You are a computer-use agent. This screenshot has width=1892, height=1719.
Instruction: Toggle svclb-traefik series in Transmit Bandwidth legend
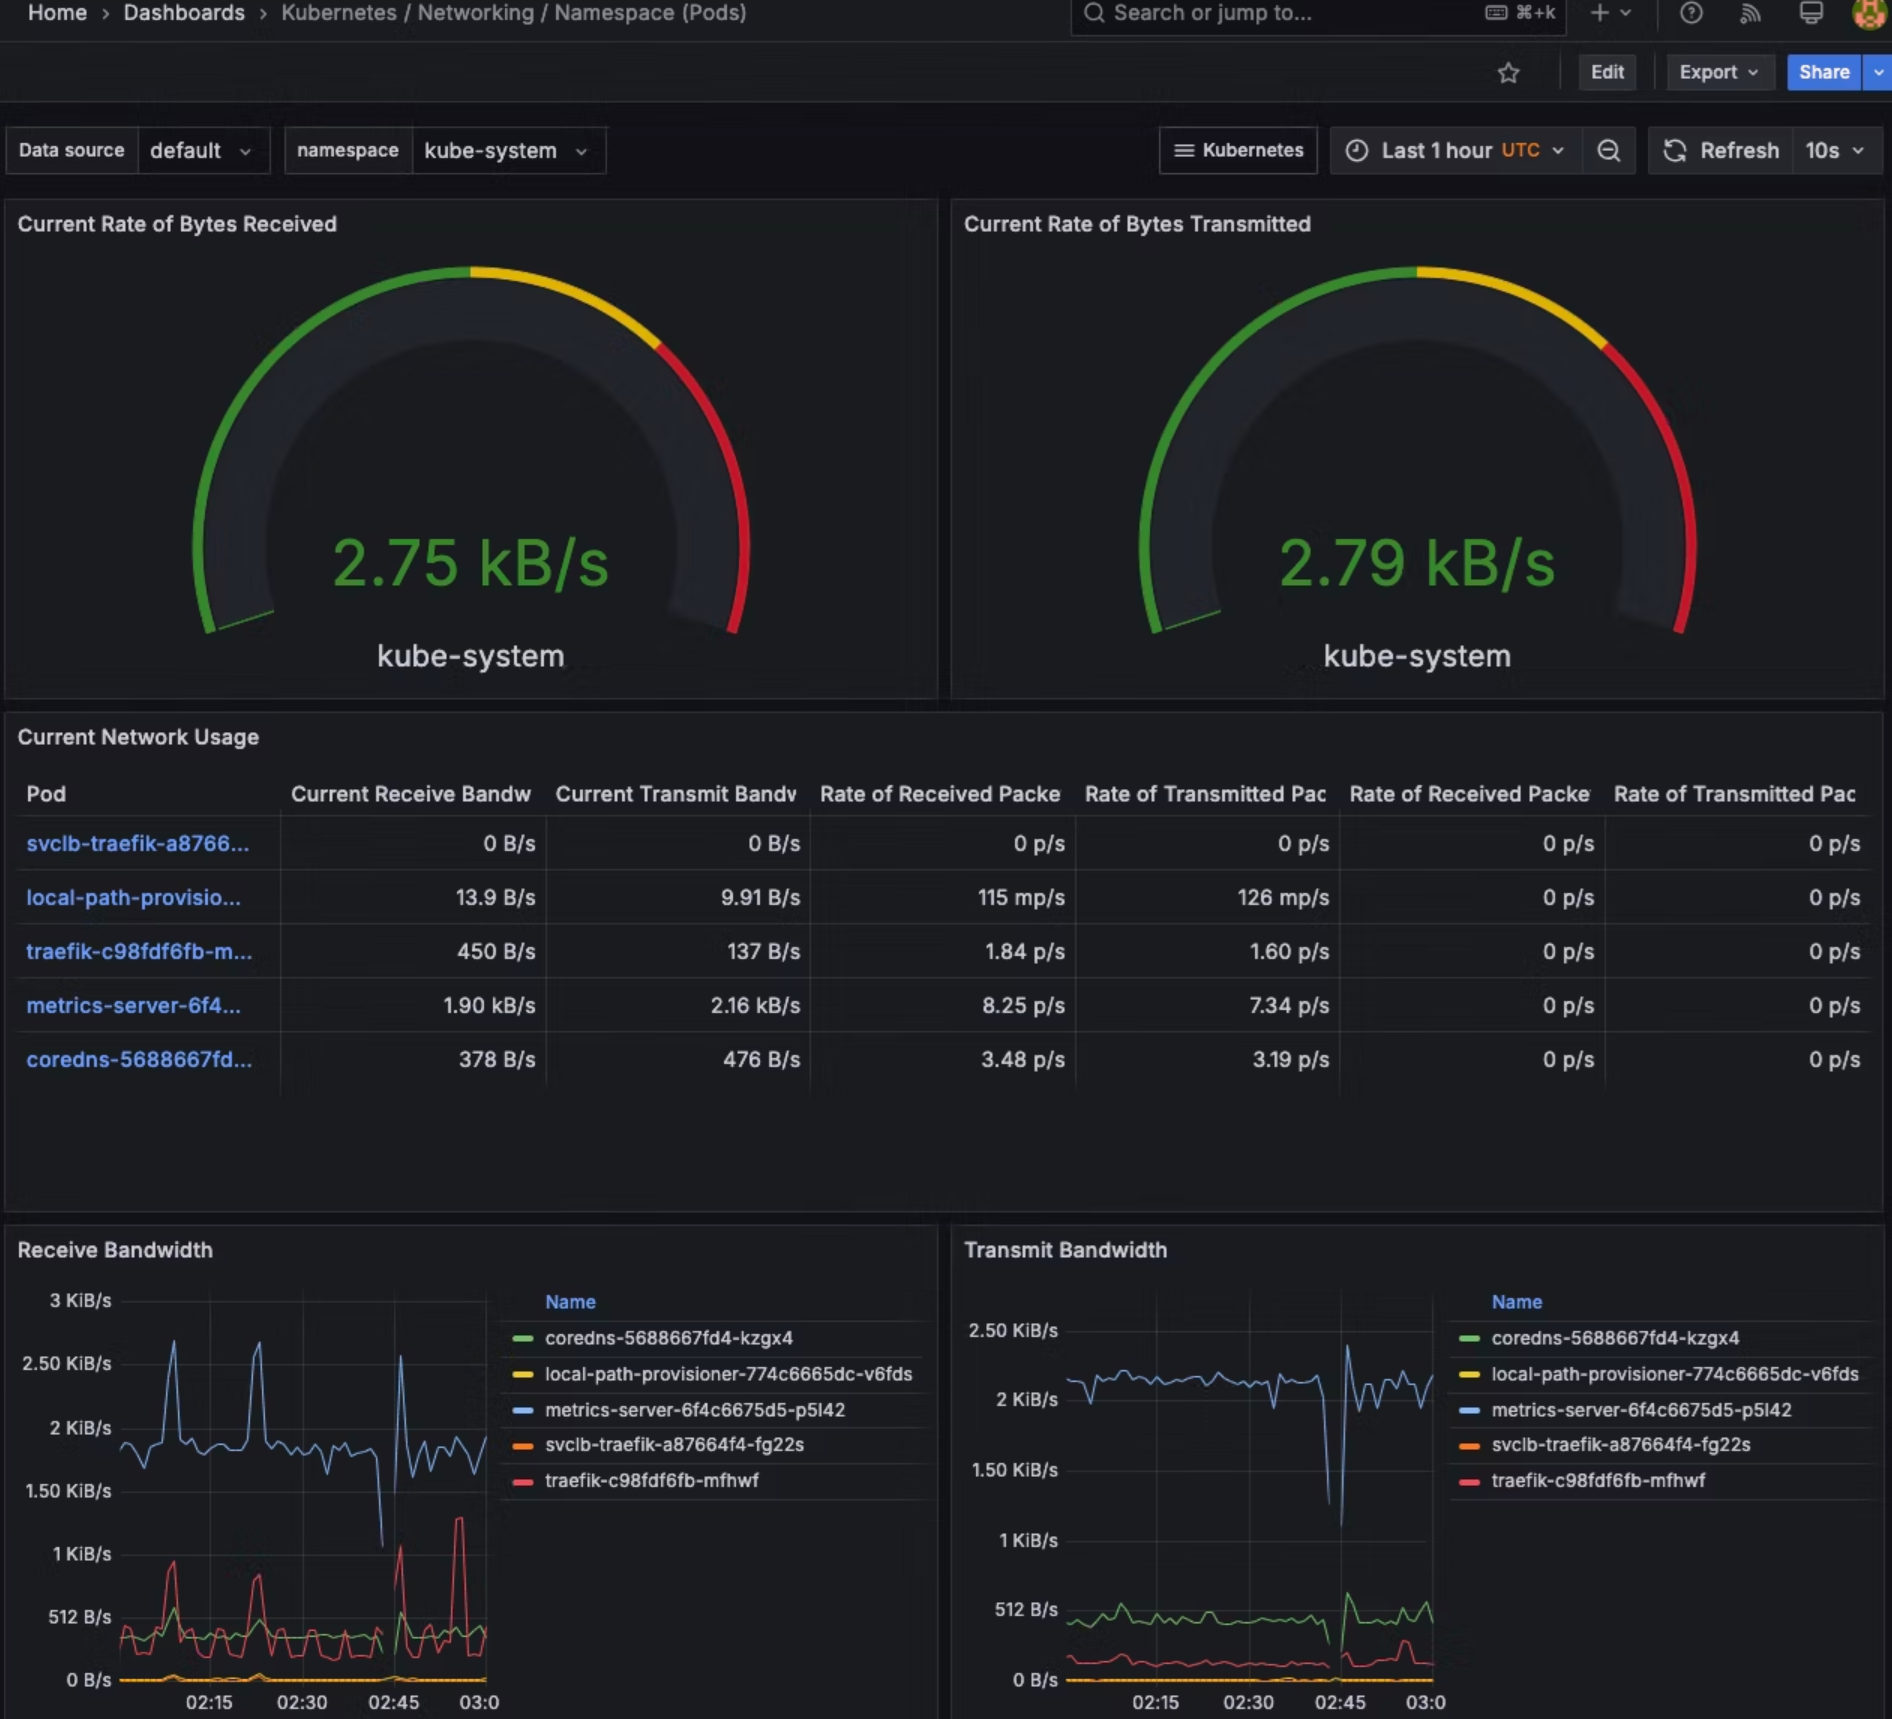[1622, 1445]
